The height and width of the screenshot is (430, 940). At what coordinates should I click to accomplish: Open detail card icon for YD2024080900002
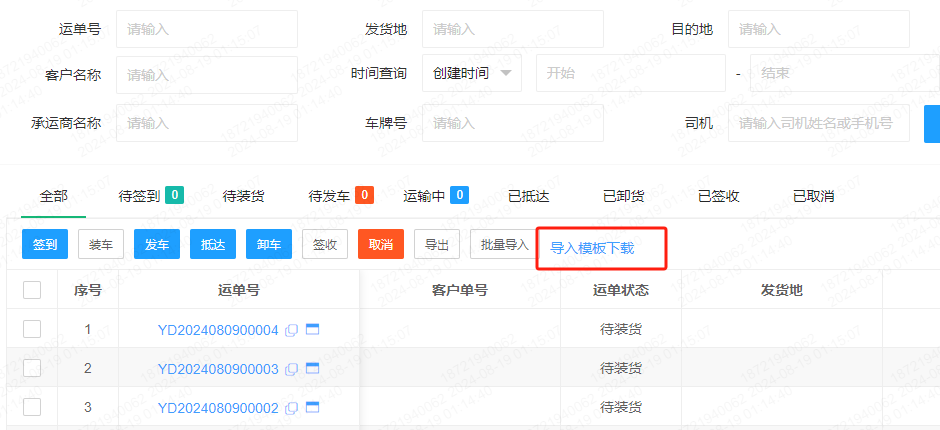coord(312,407)
